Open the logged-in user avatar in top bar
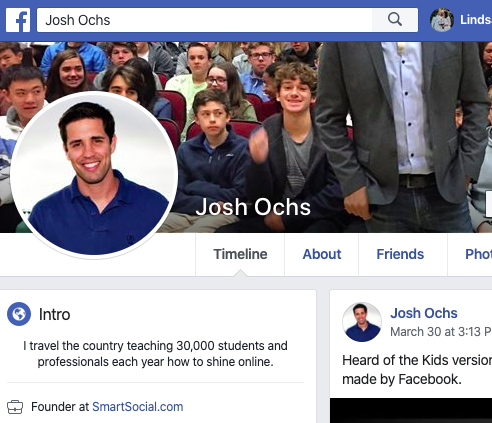Screen dimensions: 492x423 (442, 20)
